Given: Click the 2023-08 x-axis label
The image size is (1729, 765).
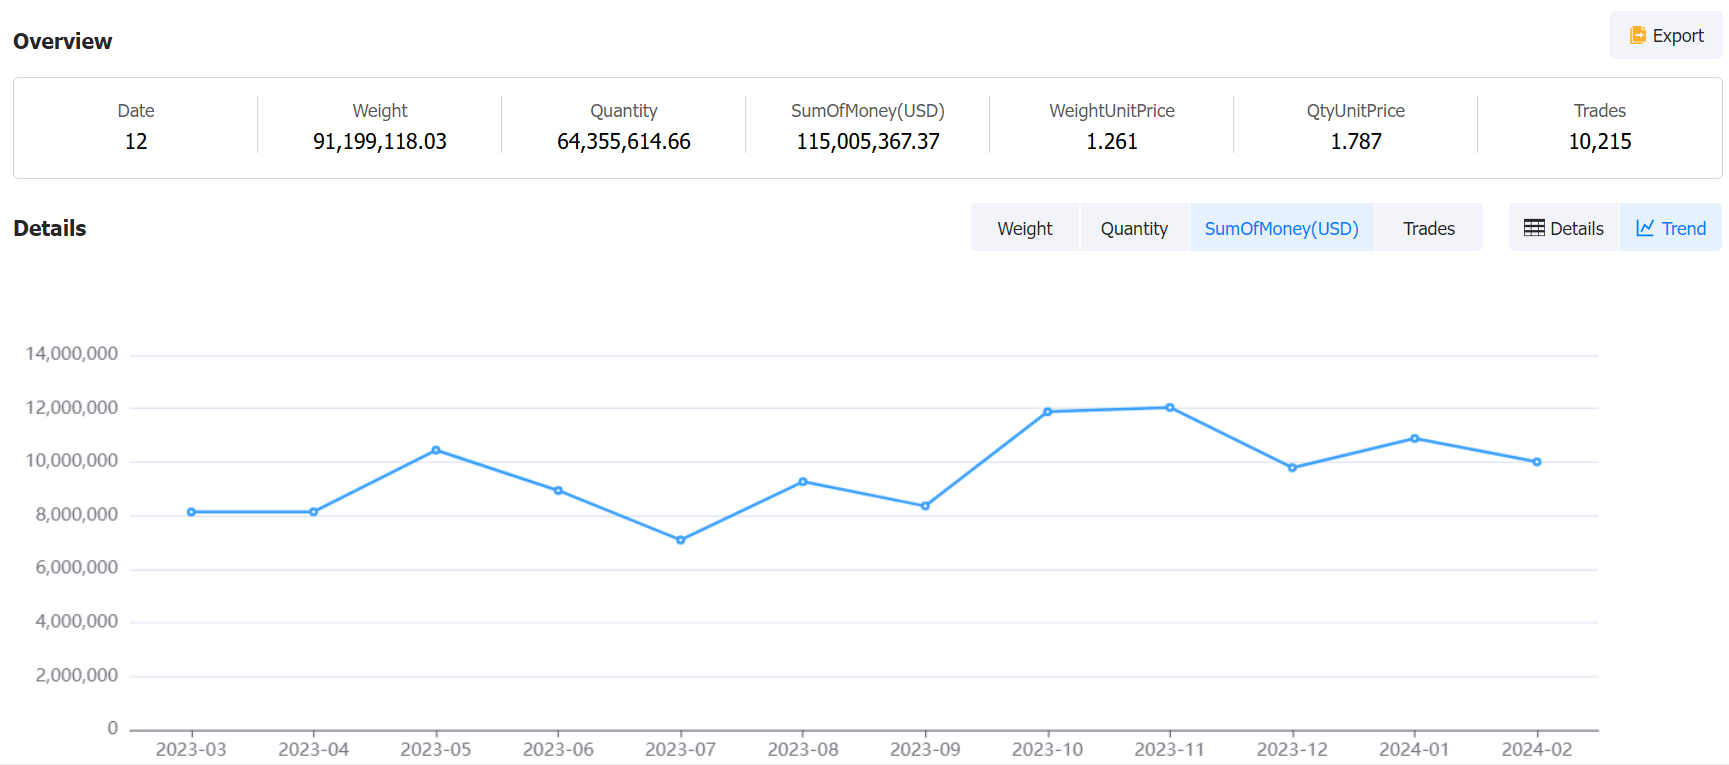Looking at the screenshot, I should tap(803, 749).
